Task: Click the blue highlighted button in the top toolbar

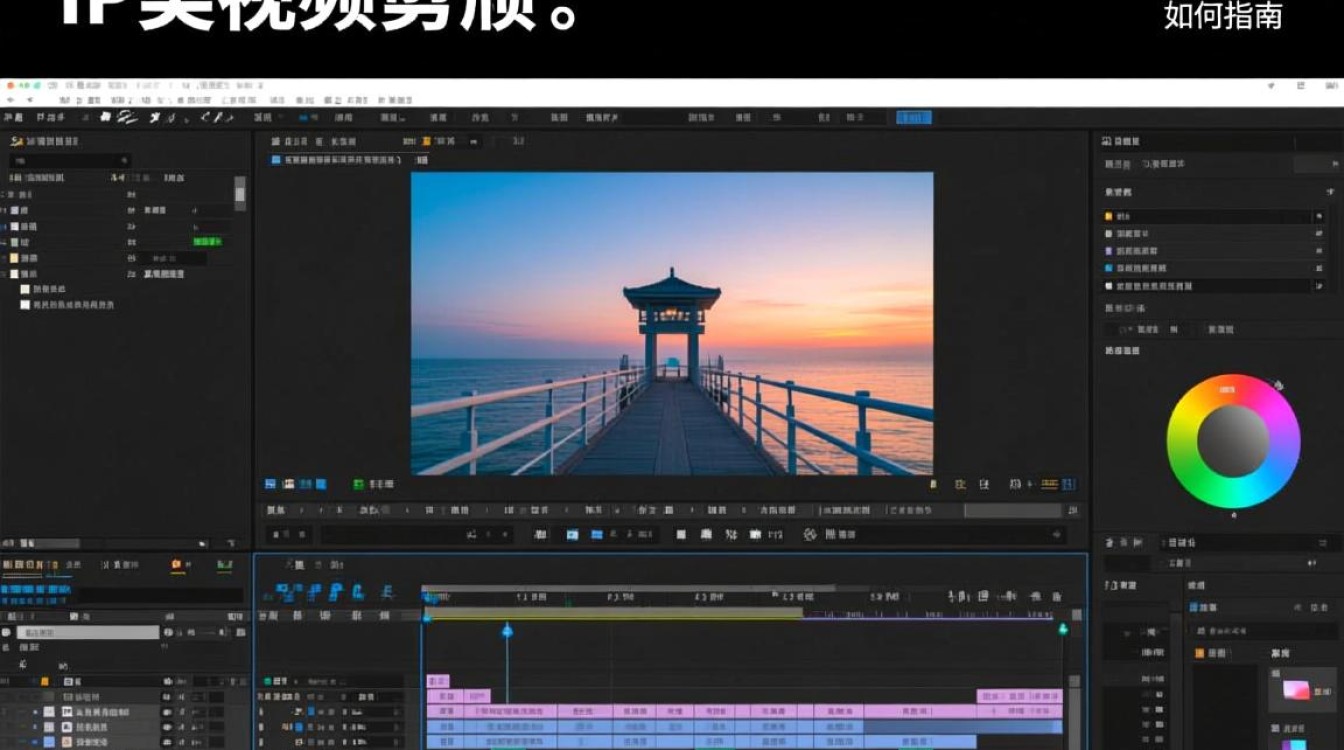Action: [x=914, y=118]
